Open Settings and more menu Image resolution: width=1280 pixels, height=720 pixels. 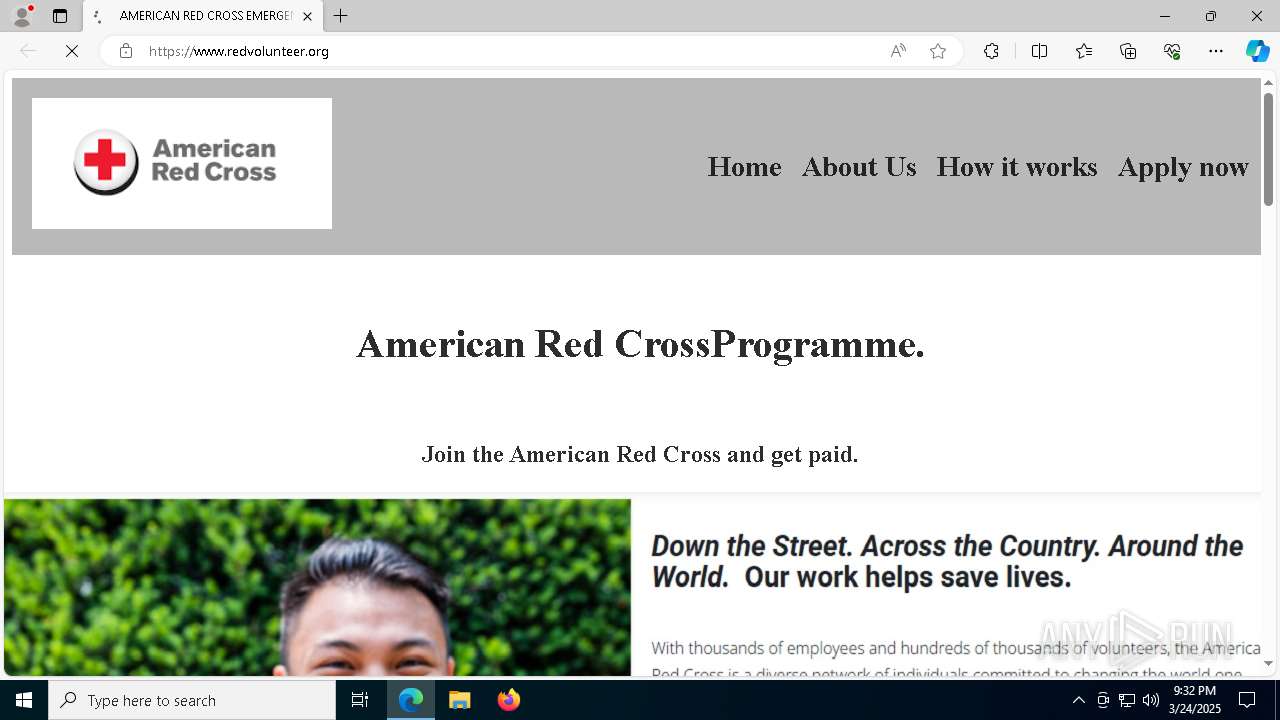[1216, 51]
